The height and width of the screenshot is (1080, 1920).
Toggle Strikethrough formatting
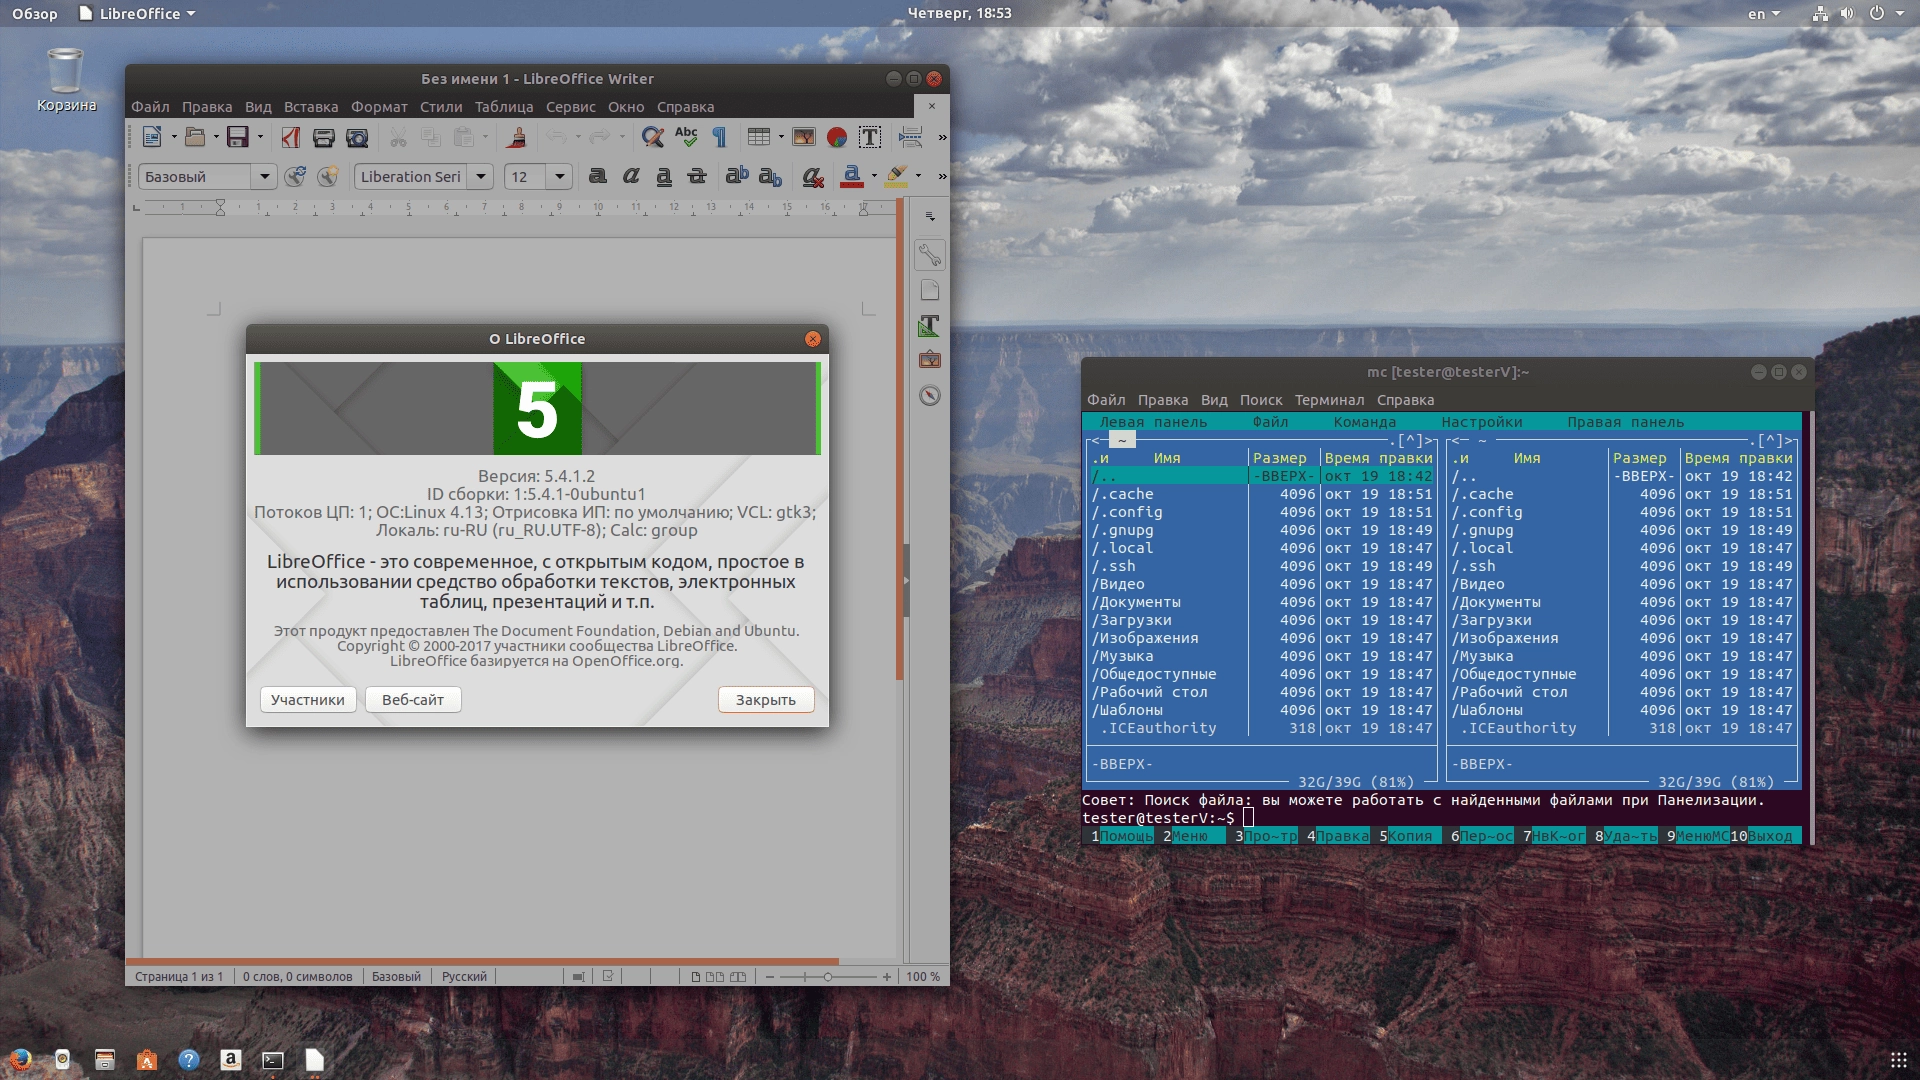coord(697,177)
